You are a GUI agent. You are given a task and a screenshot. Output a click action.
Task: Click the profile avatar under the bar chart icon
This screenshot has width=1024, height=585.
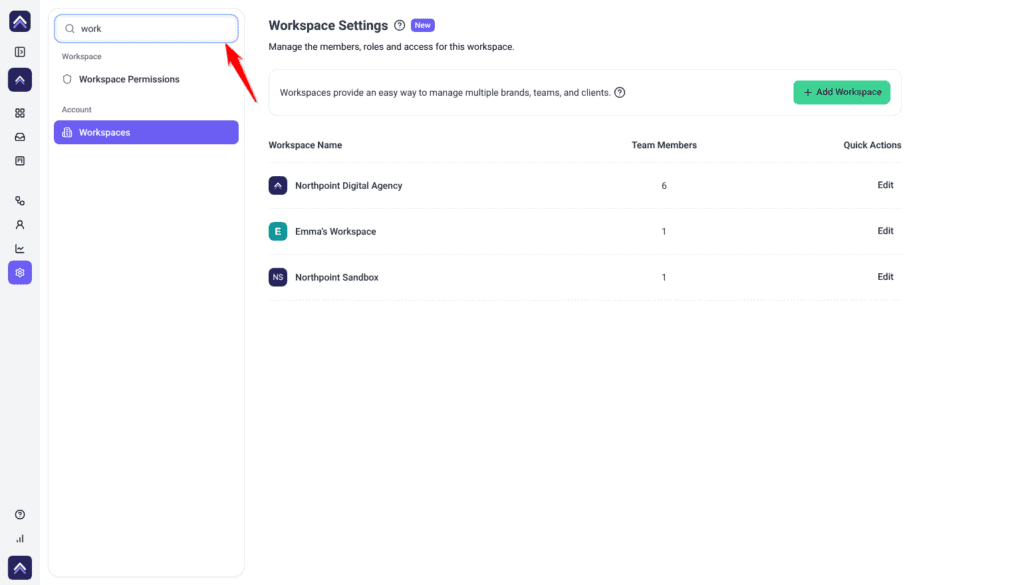20,567
